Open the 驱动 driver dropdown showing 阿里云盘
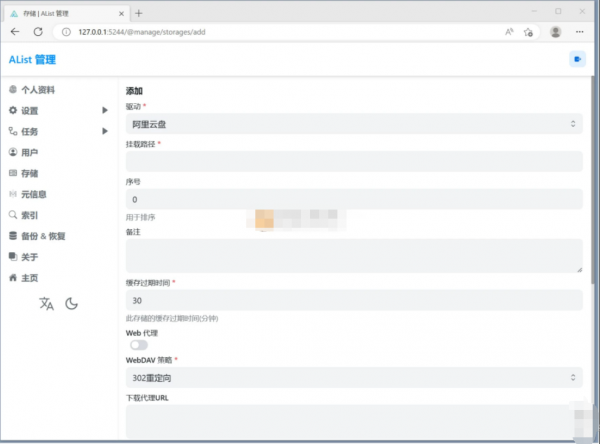This screenshot has height=444, width=600. 354,124
